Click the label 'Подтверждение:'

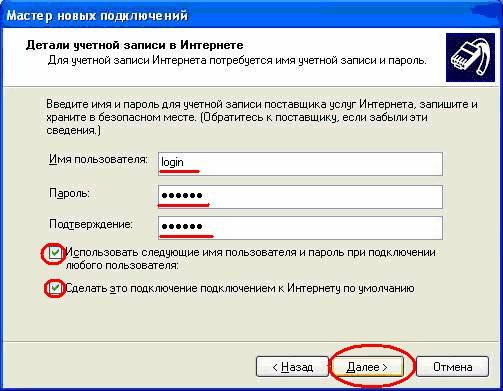91,224
